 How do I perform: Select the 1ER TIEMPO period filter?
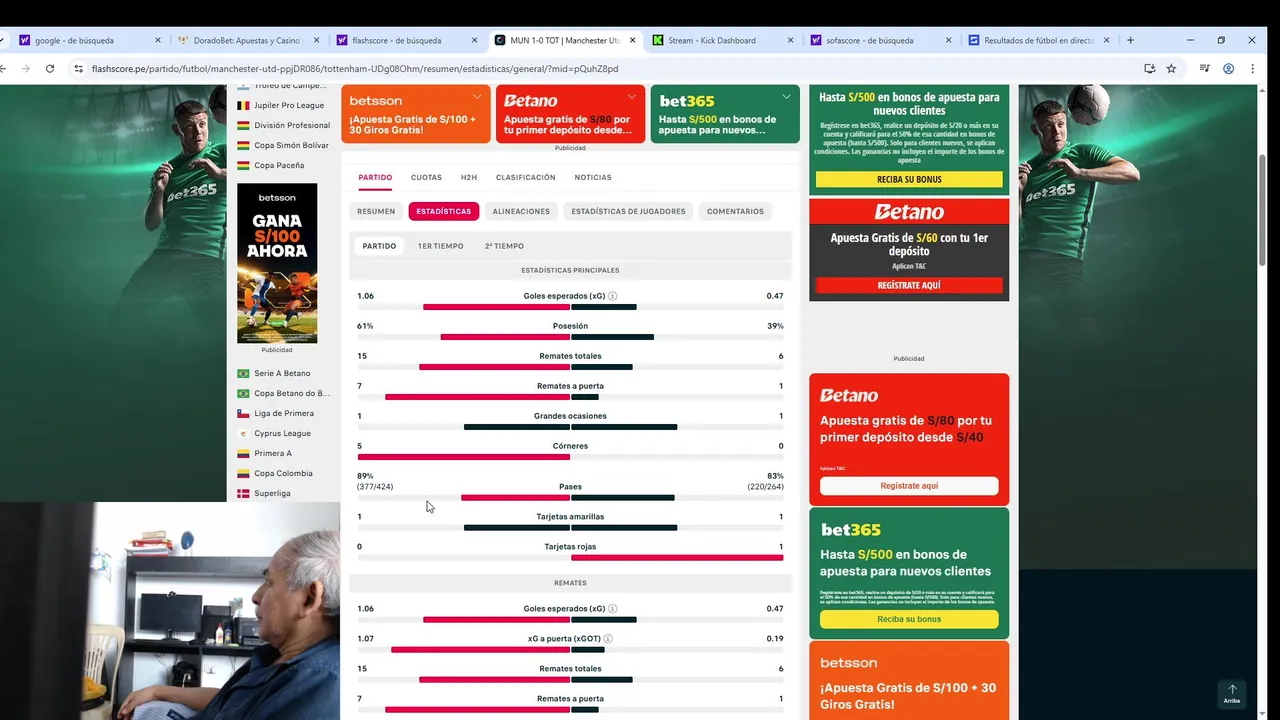point(440,246)
